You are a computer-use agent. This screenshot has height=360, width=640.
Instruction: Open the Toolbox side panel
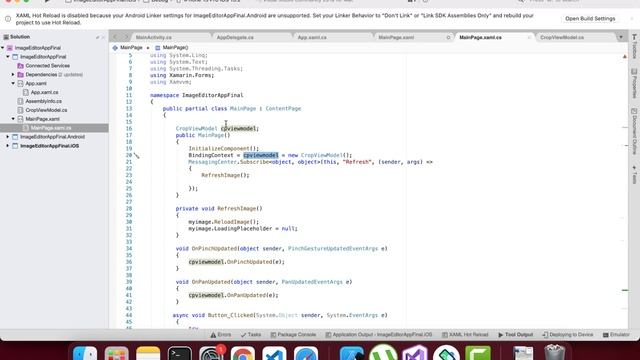tap(634, 46)
